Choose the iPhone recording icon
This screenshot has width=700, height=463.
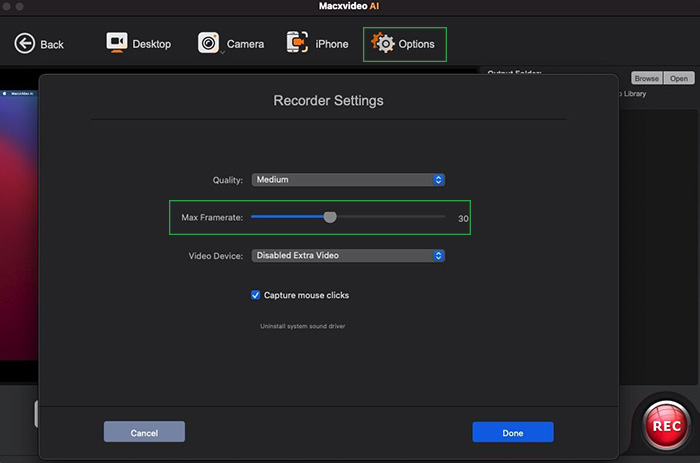(297, 42)
